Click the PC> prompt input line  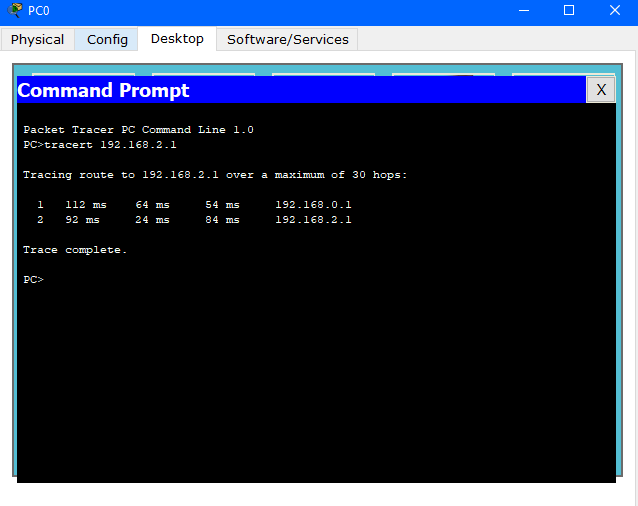tap(33, 280)
